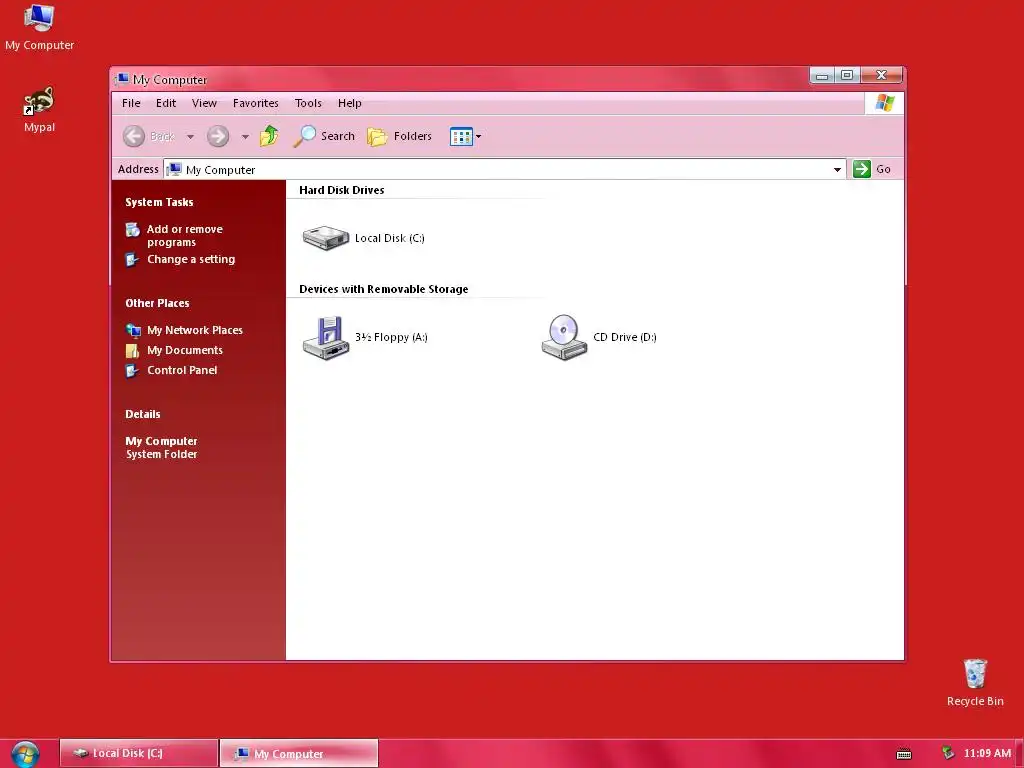Image resolution: width=1024 pixels, height=768 pixels.
Task: Collapse the System Tasks section header
Action: tap(159, 202)
